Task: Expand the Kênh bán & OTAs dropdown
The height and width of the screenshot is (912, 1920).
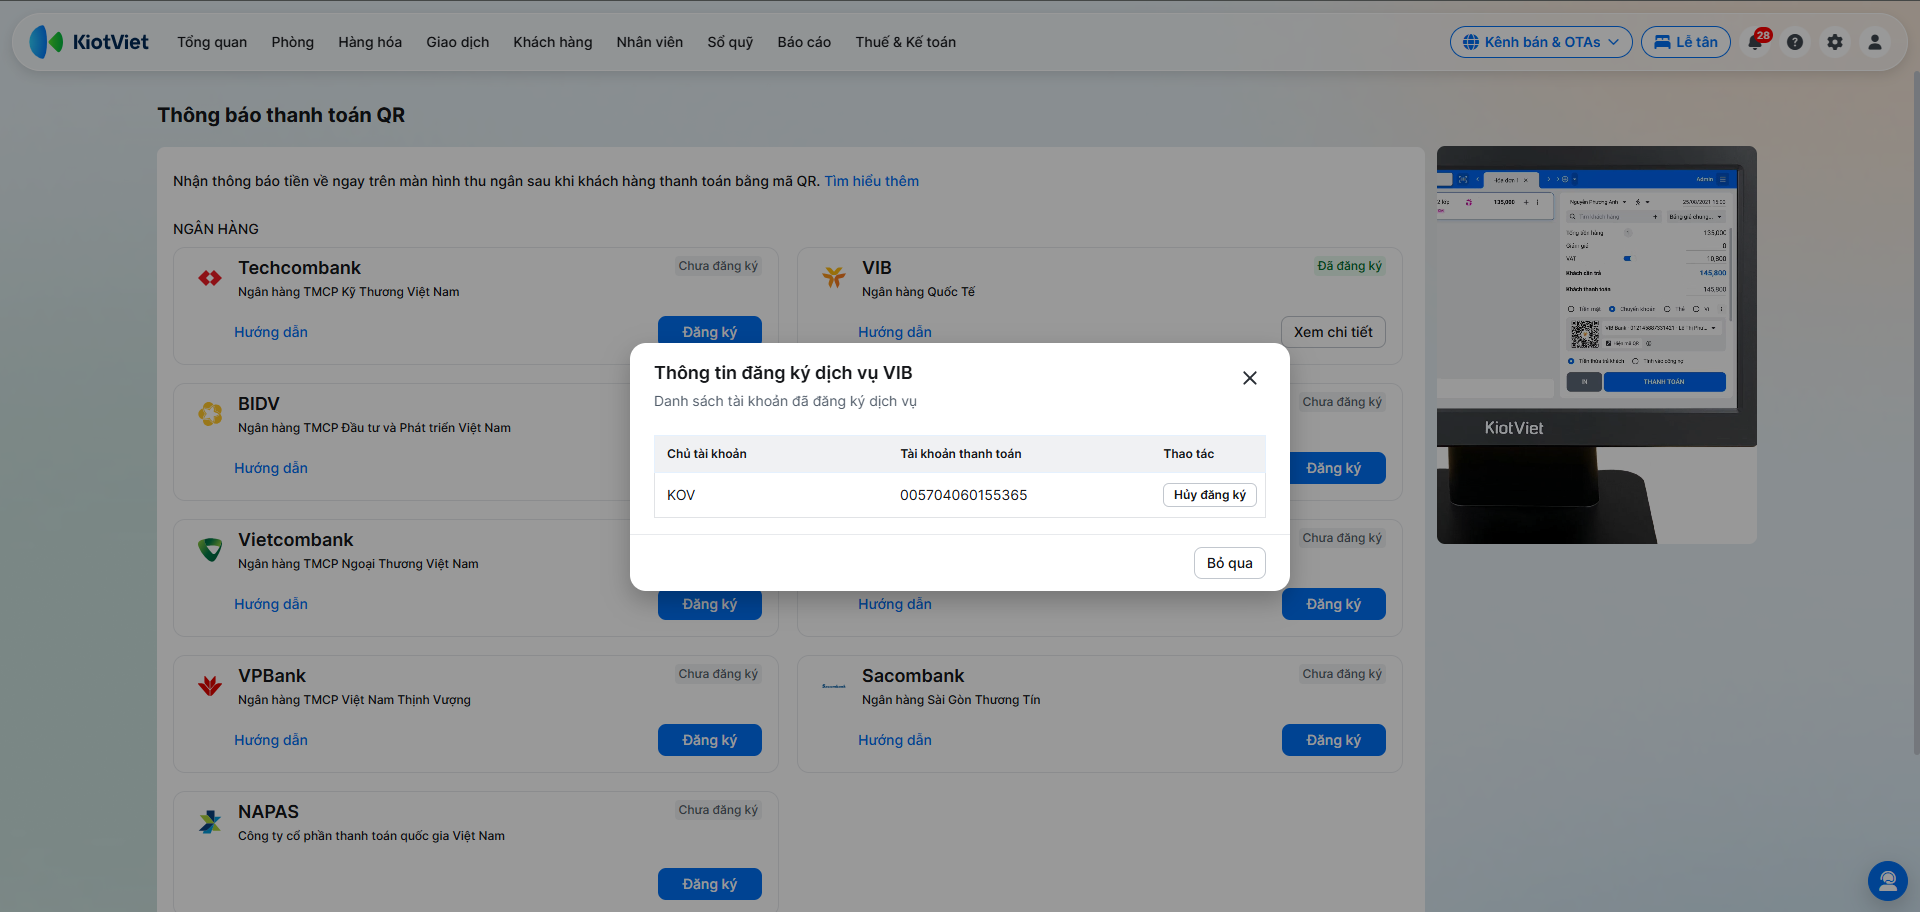Action: 1541,42
